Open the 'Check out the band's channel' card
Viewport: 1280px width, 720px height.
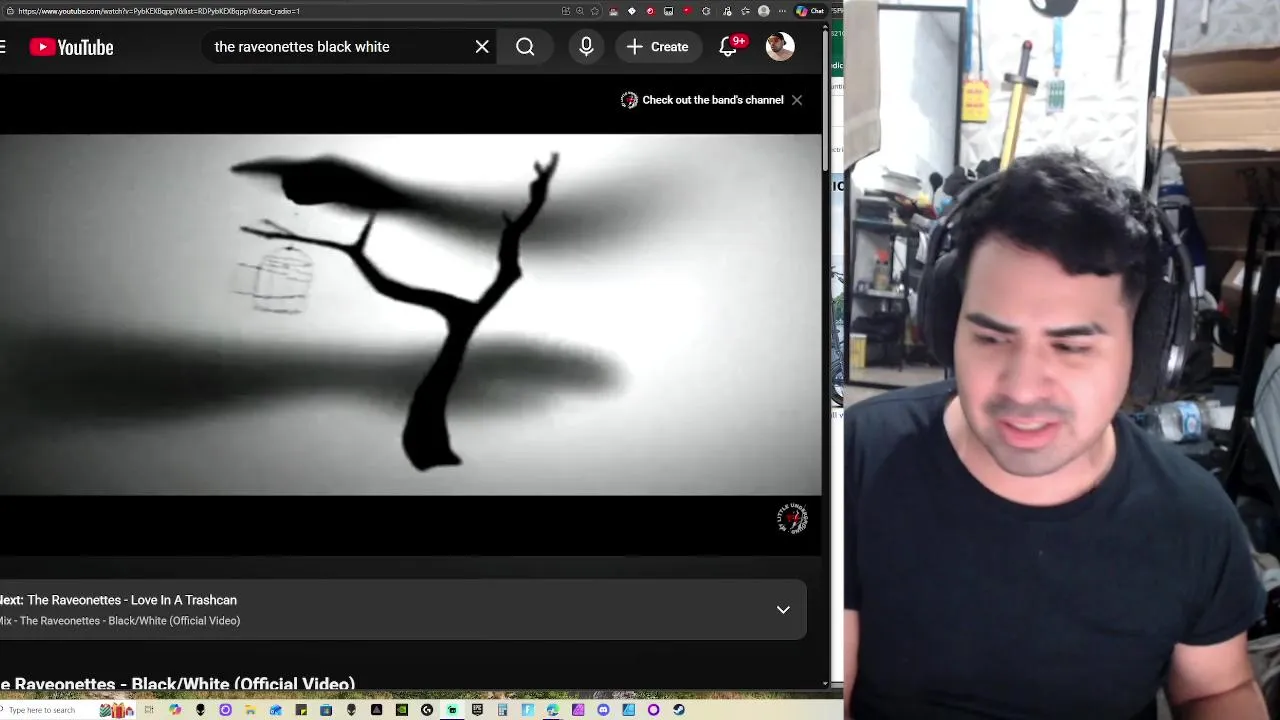tap(702, 100)
